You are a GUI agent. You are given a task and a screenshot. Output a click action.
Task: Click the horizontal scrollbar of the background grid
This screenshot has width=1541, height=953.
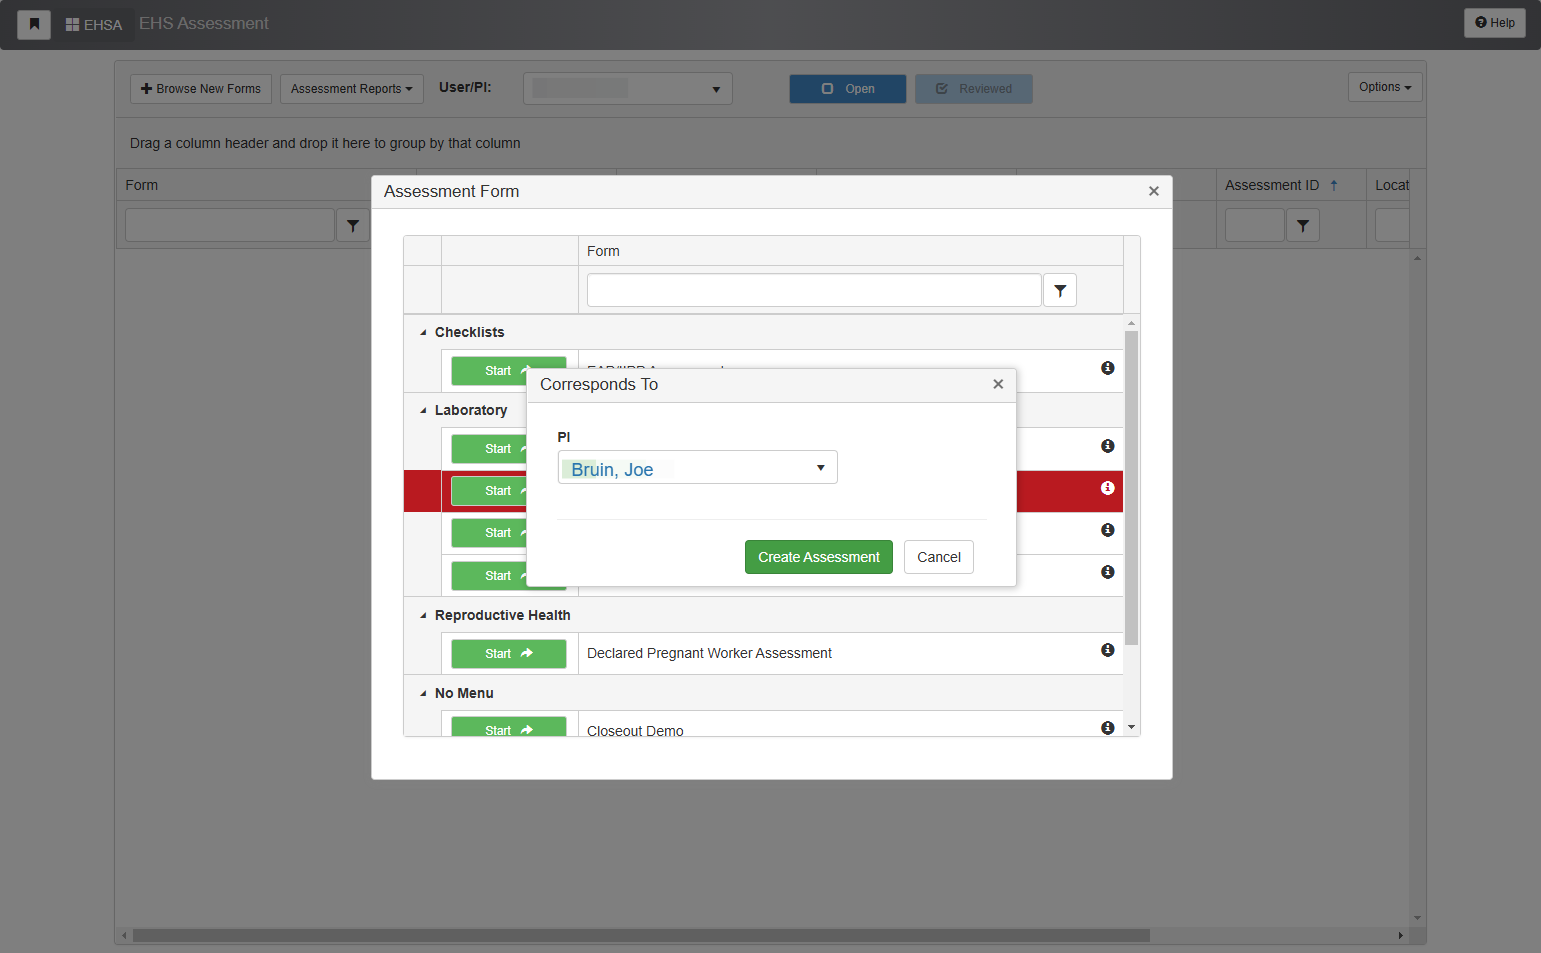[641, 936]
